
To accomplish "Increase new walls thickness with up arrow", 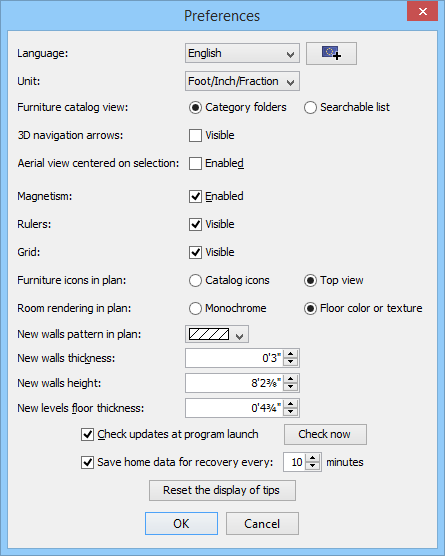I will (291, 354).
